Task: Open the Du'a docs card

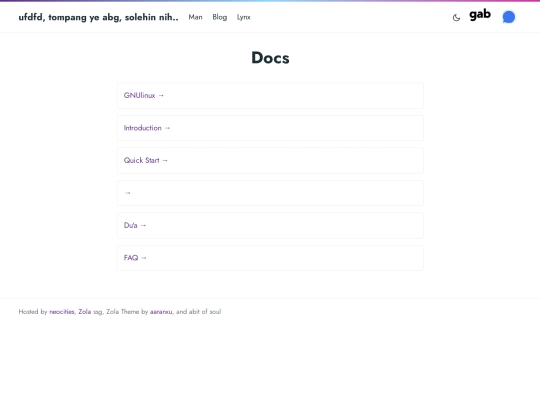Action: [x=270, y=225]
